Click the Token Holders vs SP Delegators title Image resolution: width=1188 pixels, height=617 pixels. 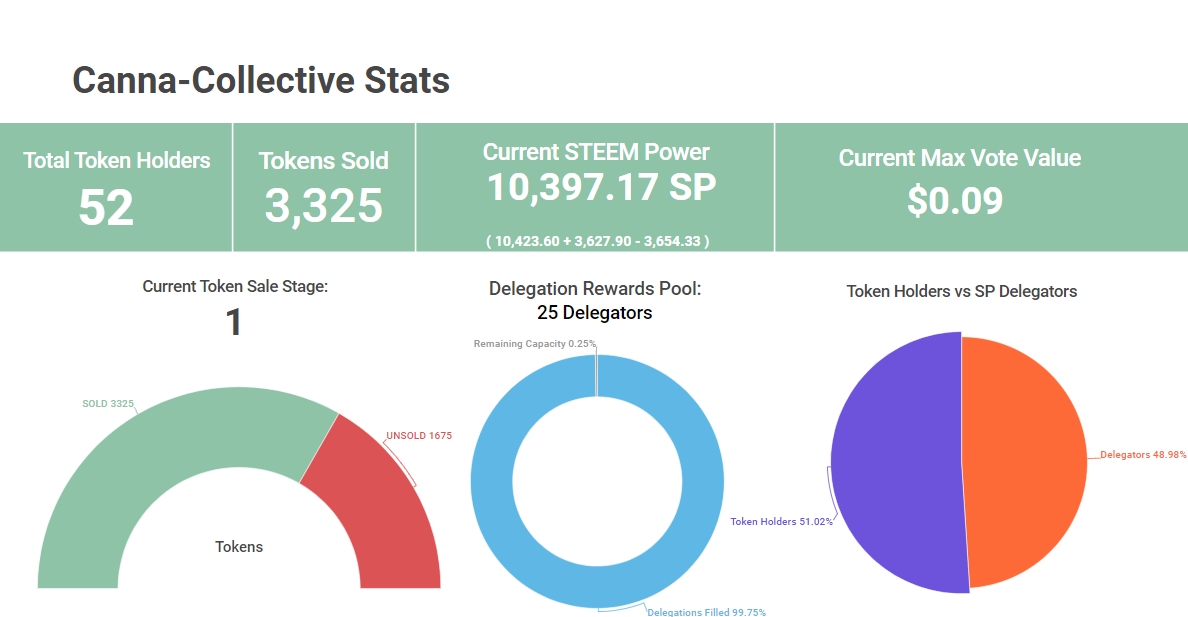(961, 291)
